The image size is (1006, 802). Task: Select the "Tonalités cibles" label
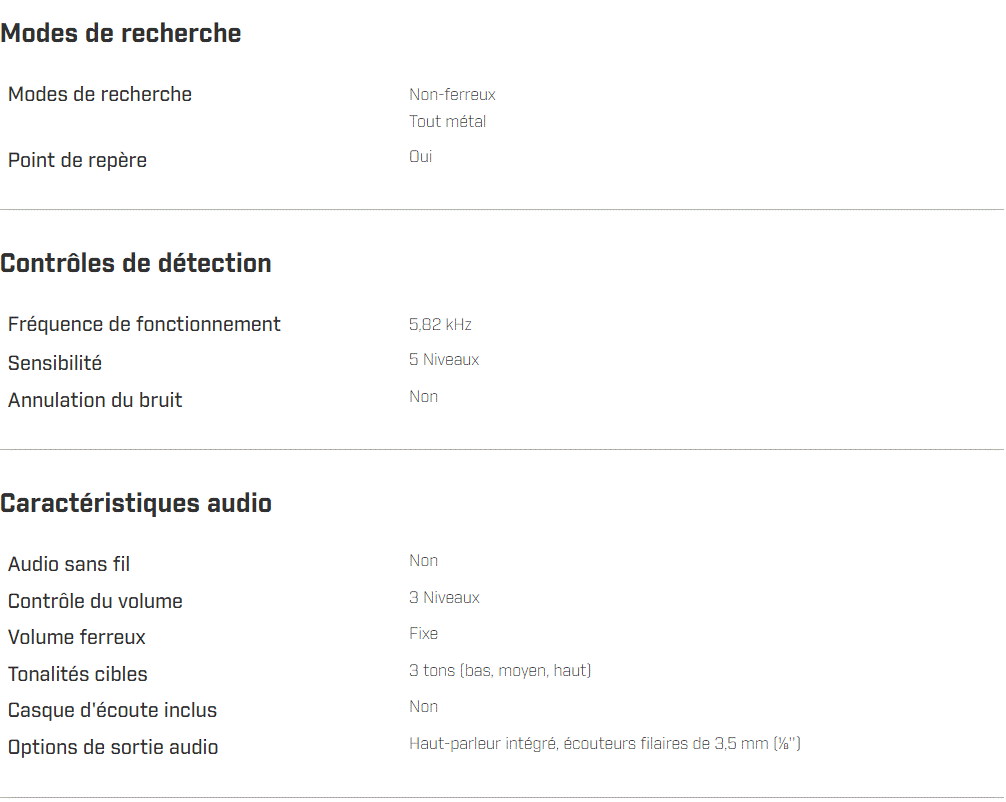[78, 674]
